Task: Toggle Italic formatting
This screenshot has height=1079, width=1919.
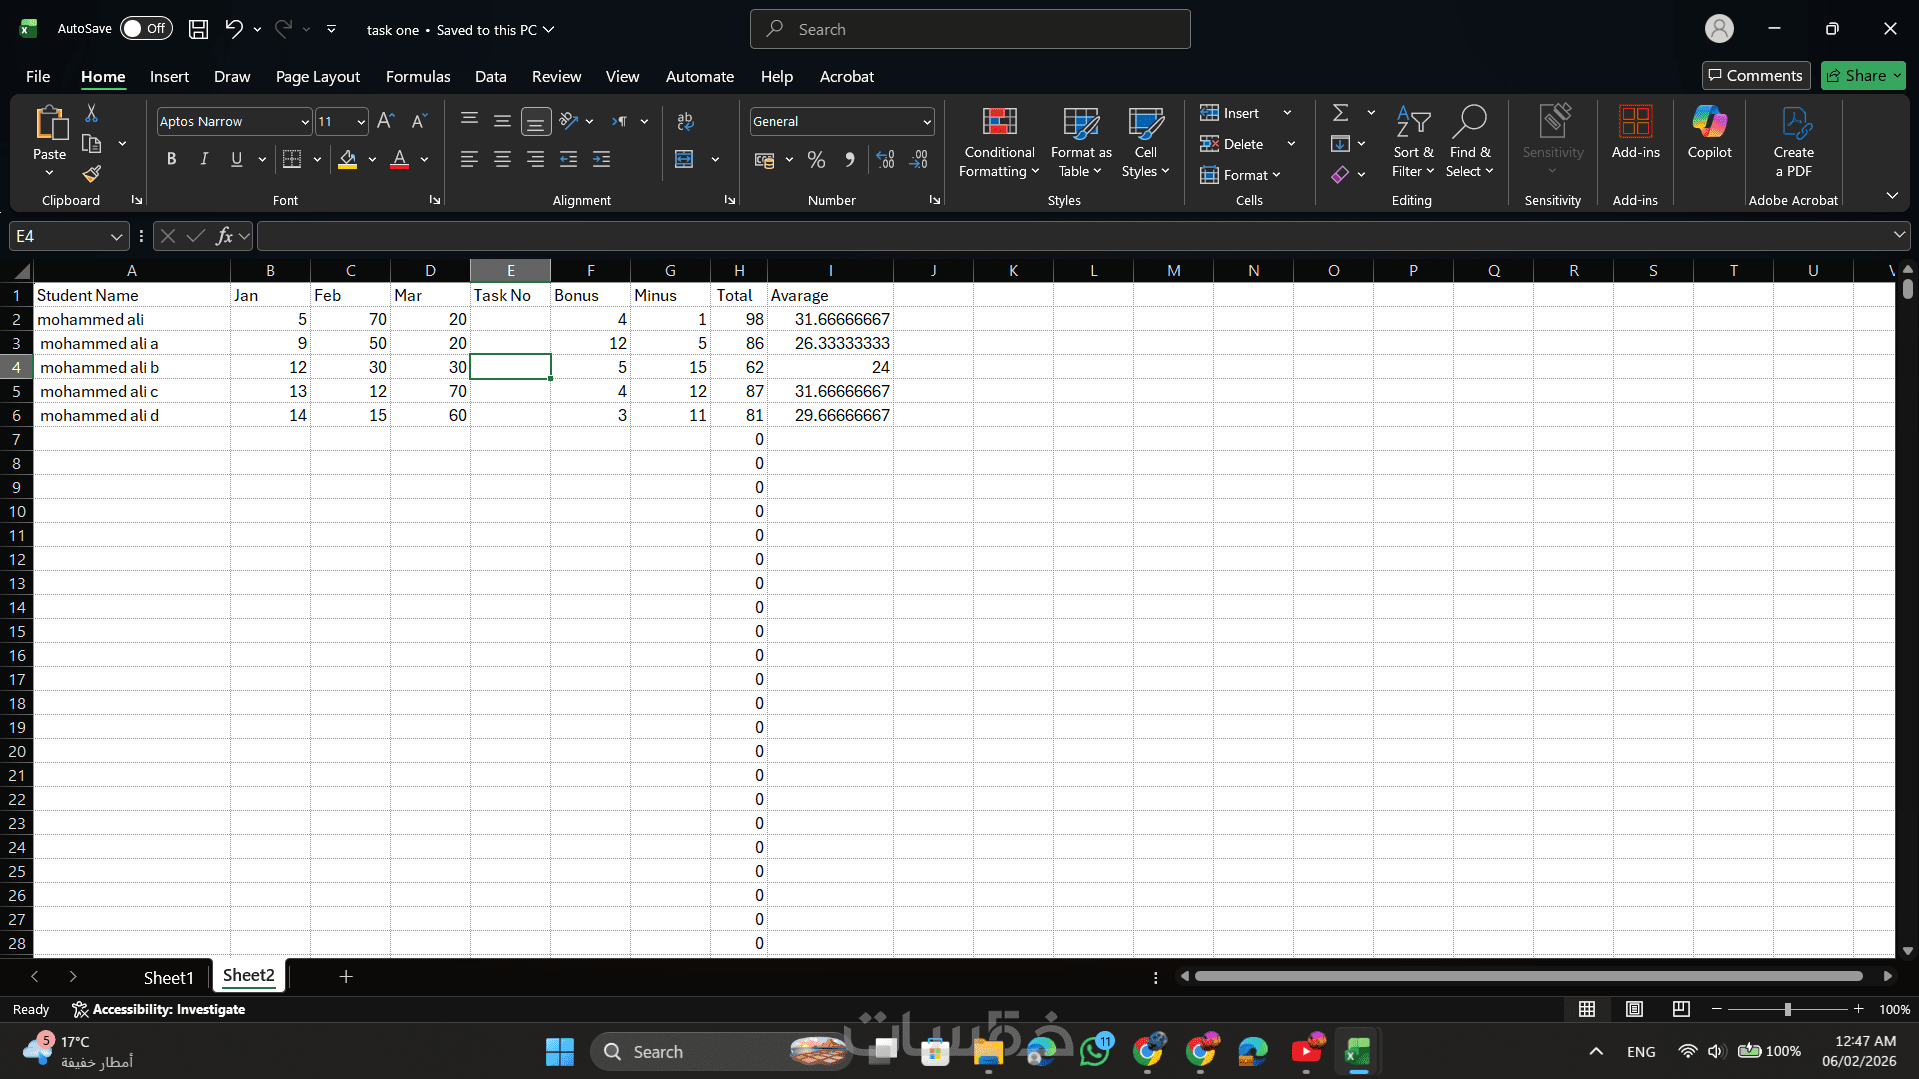Action: [204, 159]
